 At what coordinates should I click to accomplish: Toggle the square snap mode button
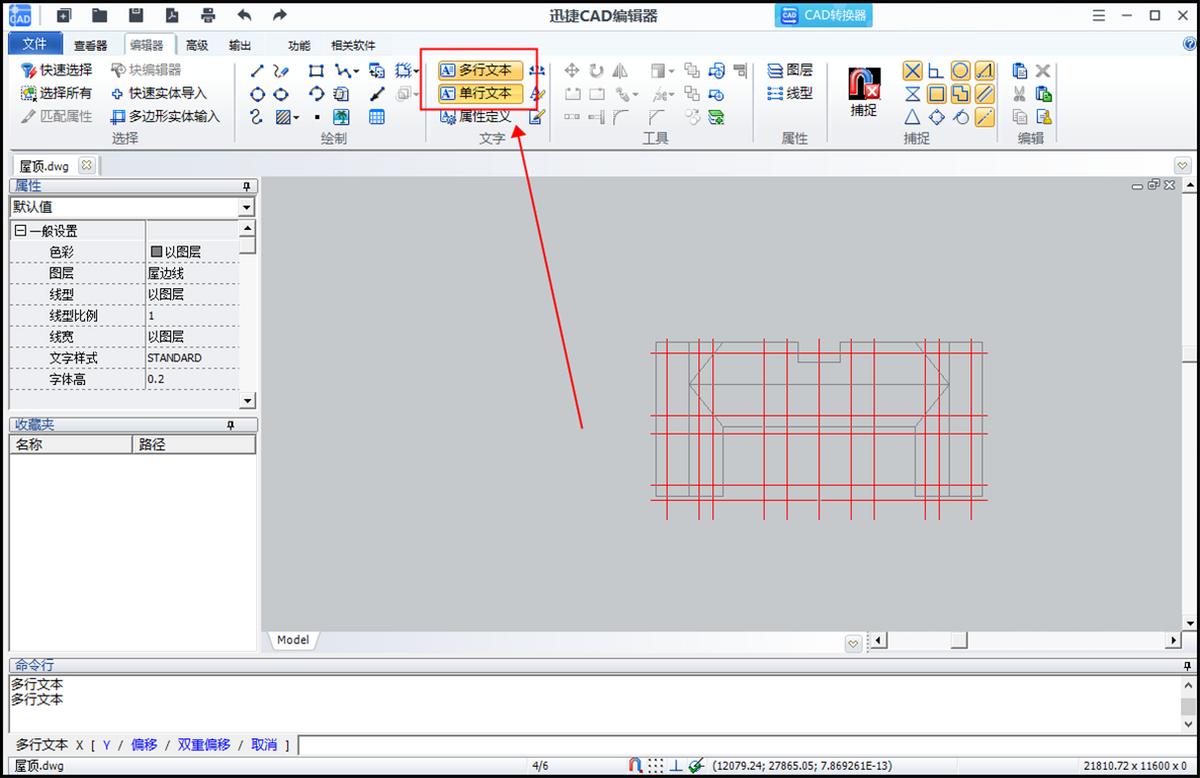click(936, 93)
